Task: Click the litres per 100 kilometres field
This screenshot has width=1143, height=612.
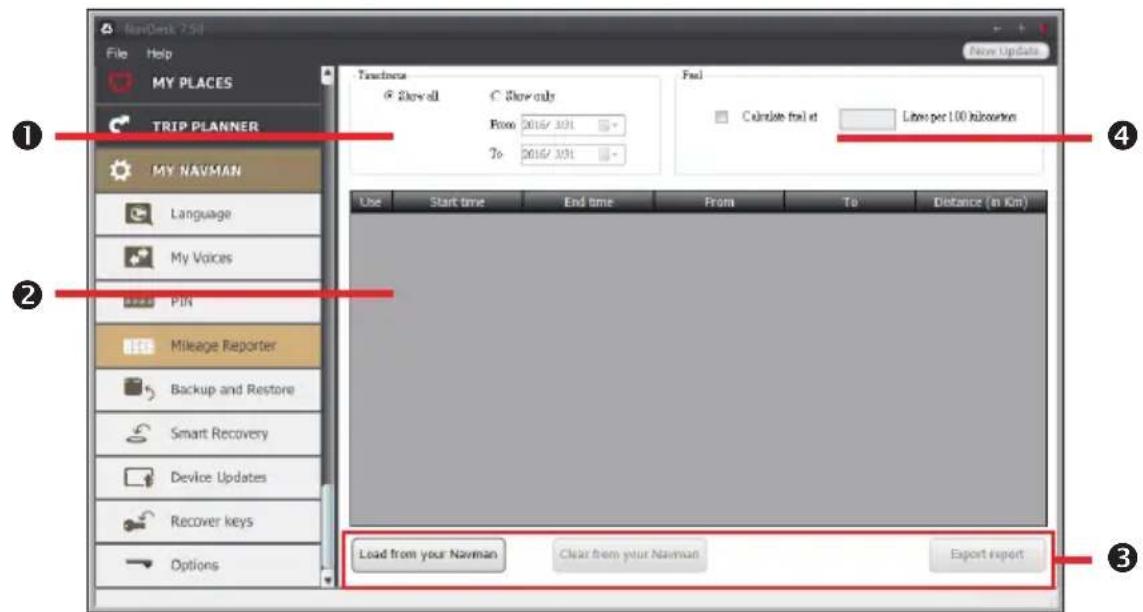Action: [867, 118]
